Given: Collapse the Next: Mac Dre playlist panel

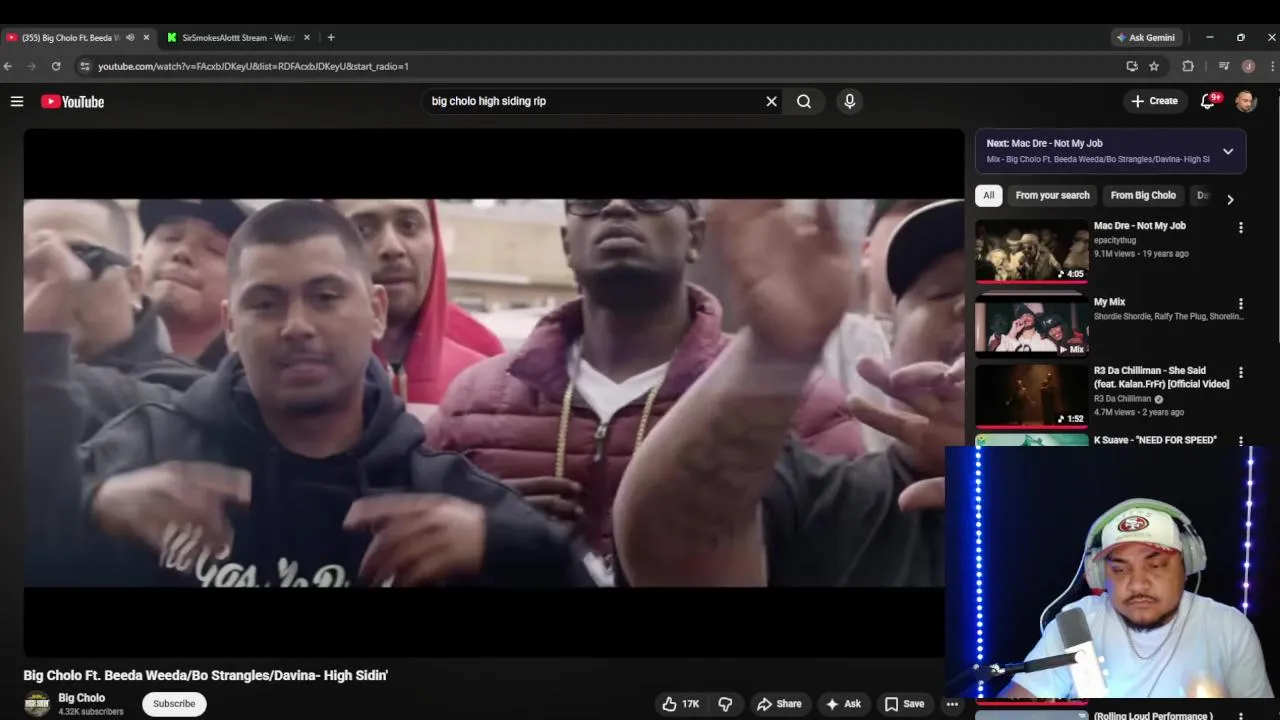Looking at the screenshot, I should click(1228, 152).
